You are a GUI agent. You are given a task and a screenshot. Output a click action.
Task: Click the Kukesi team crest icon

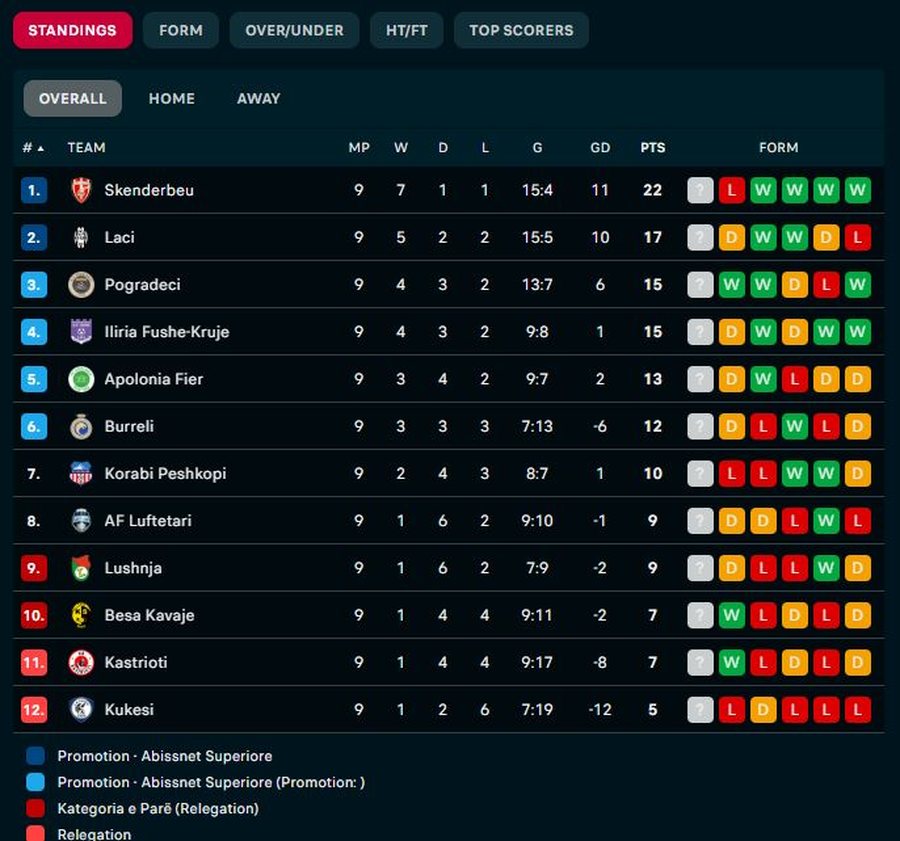point(81,710)
